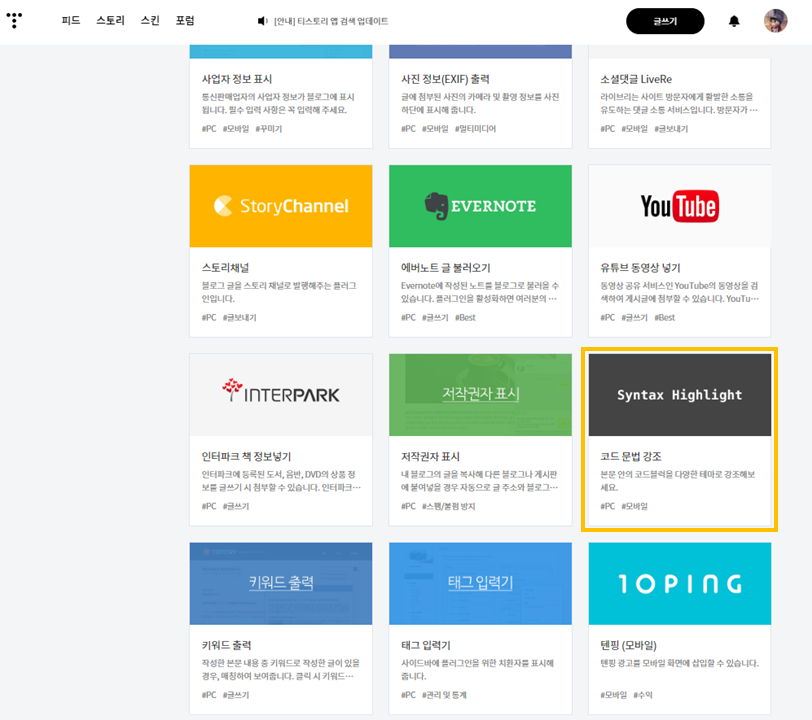Image resolution: width=812 pixels, height=720 pixels.
Task: Open the 코드 문법 강조 title
Action: tap(631, 456)
